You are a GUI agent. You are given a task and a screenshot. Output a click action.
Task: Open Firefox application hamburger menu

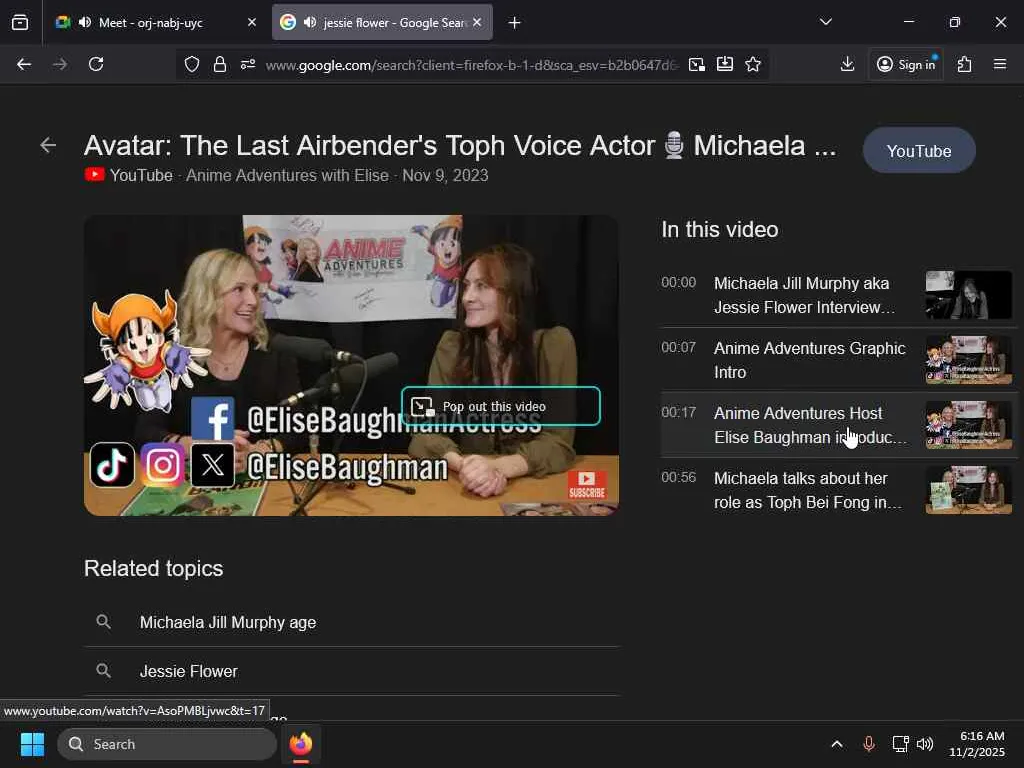pos(1000,64)
